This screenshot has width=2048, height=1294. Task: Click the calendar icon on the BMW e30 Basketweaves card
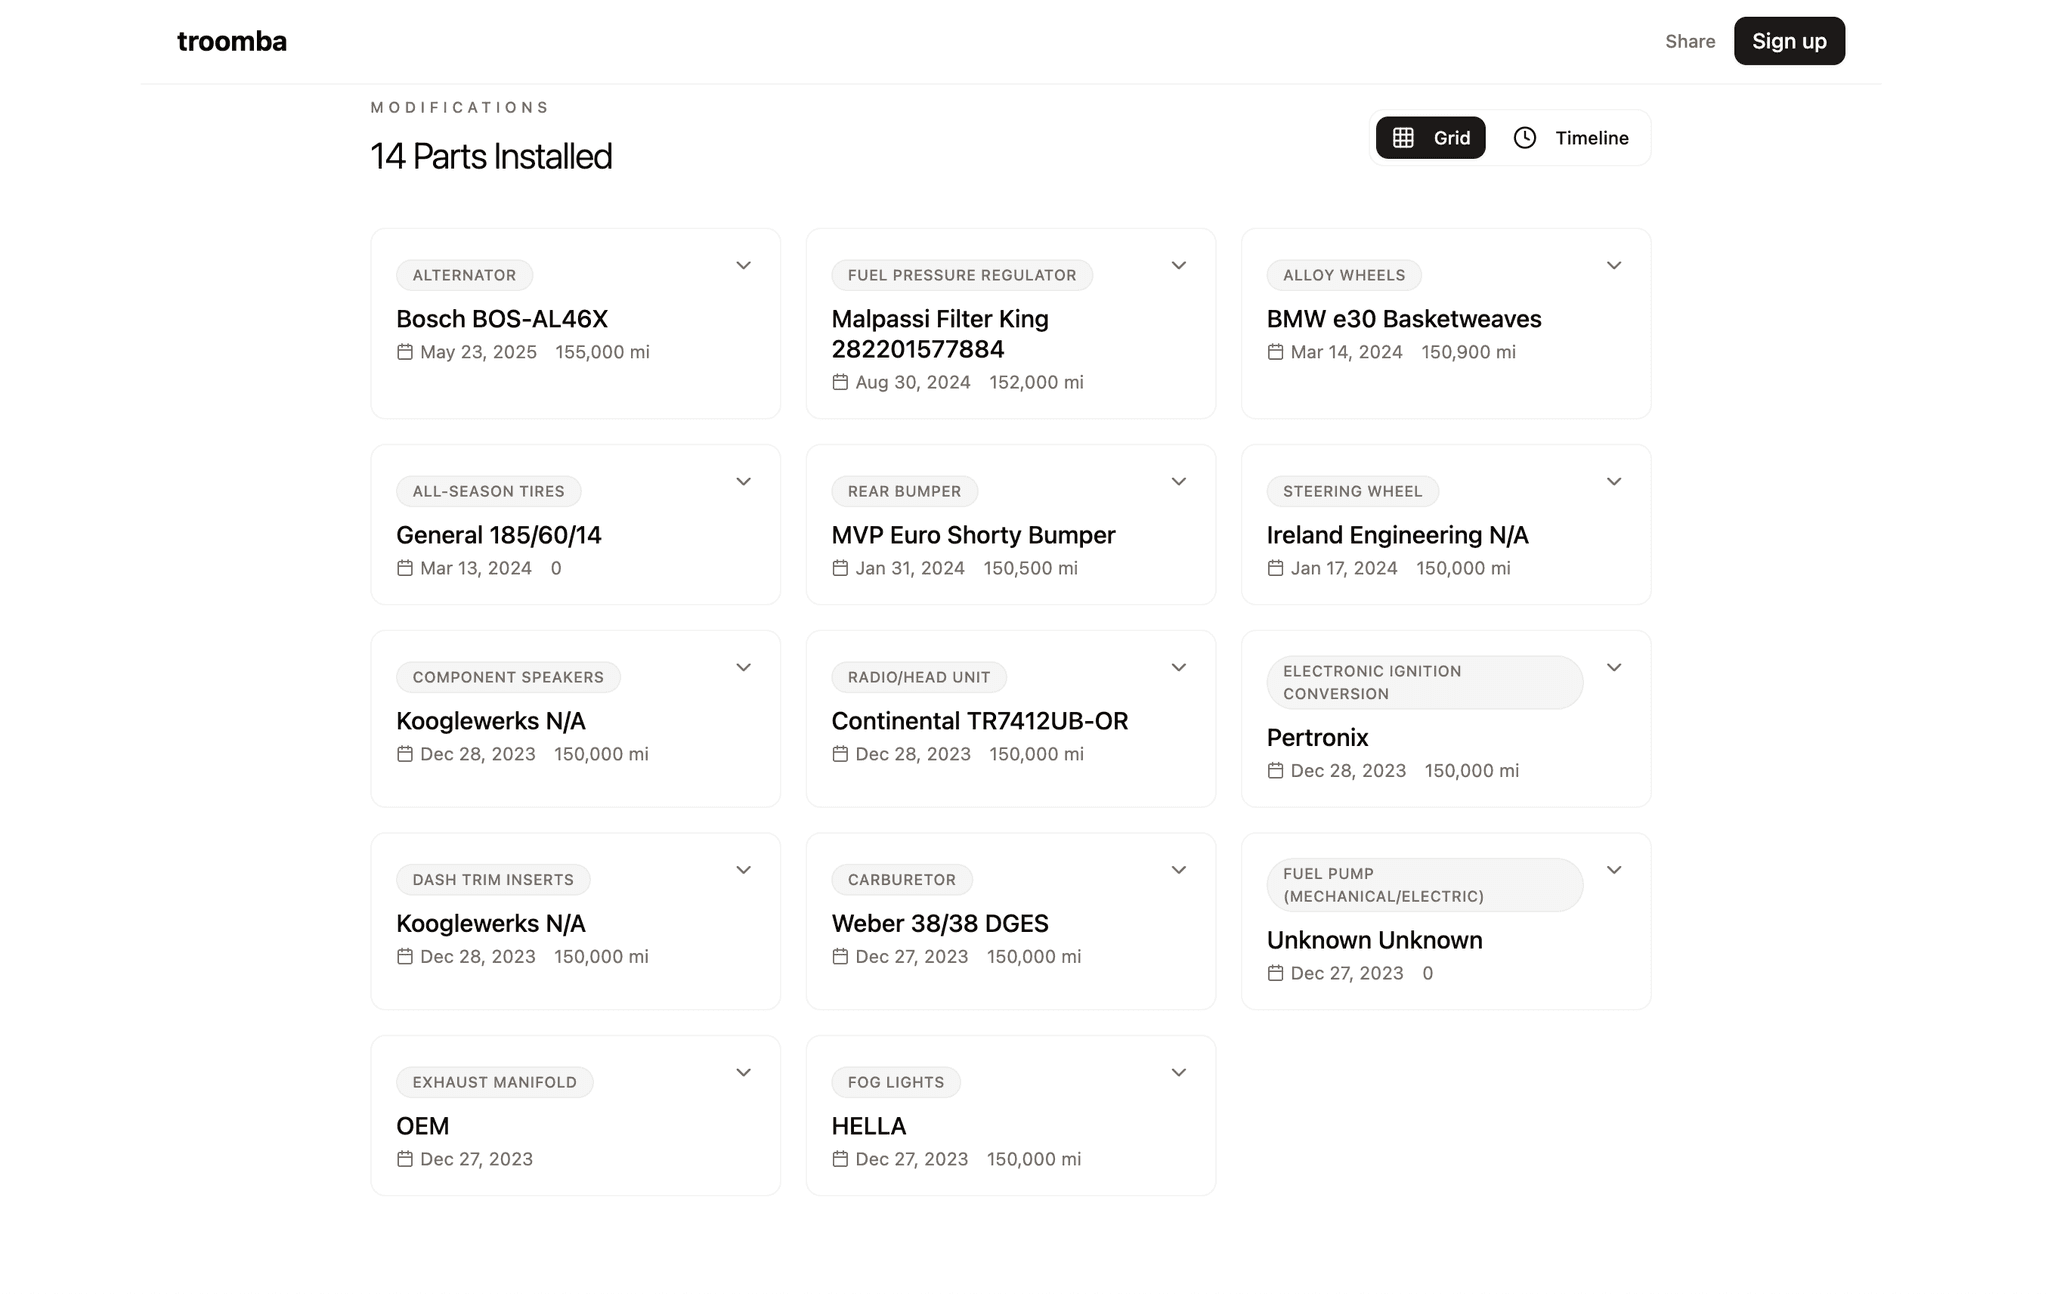1275,352
